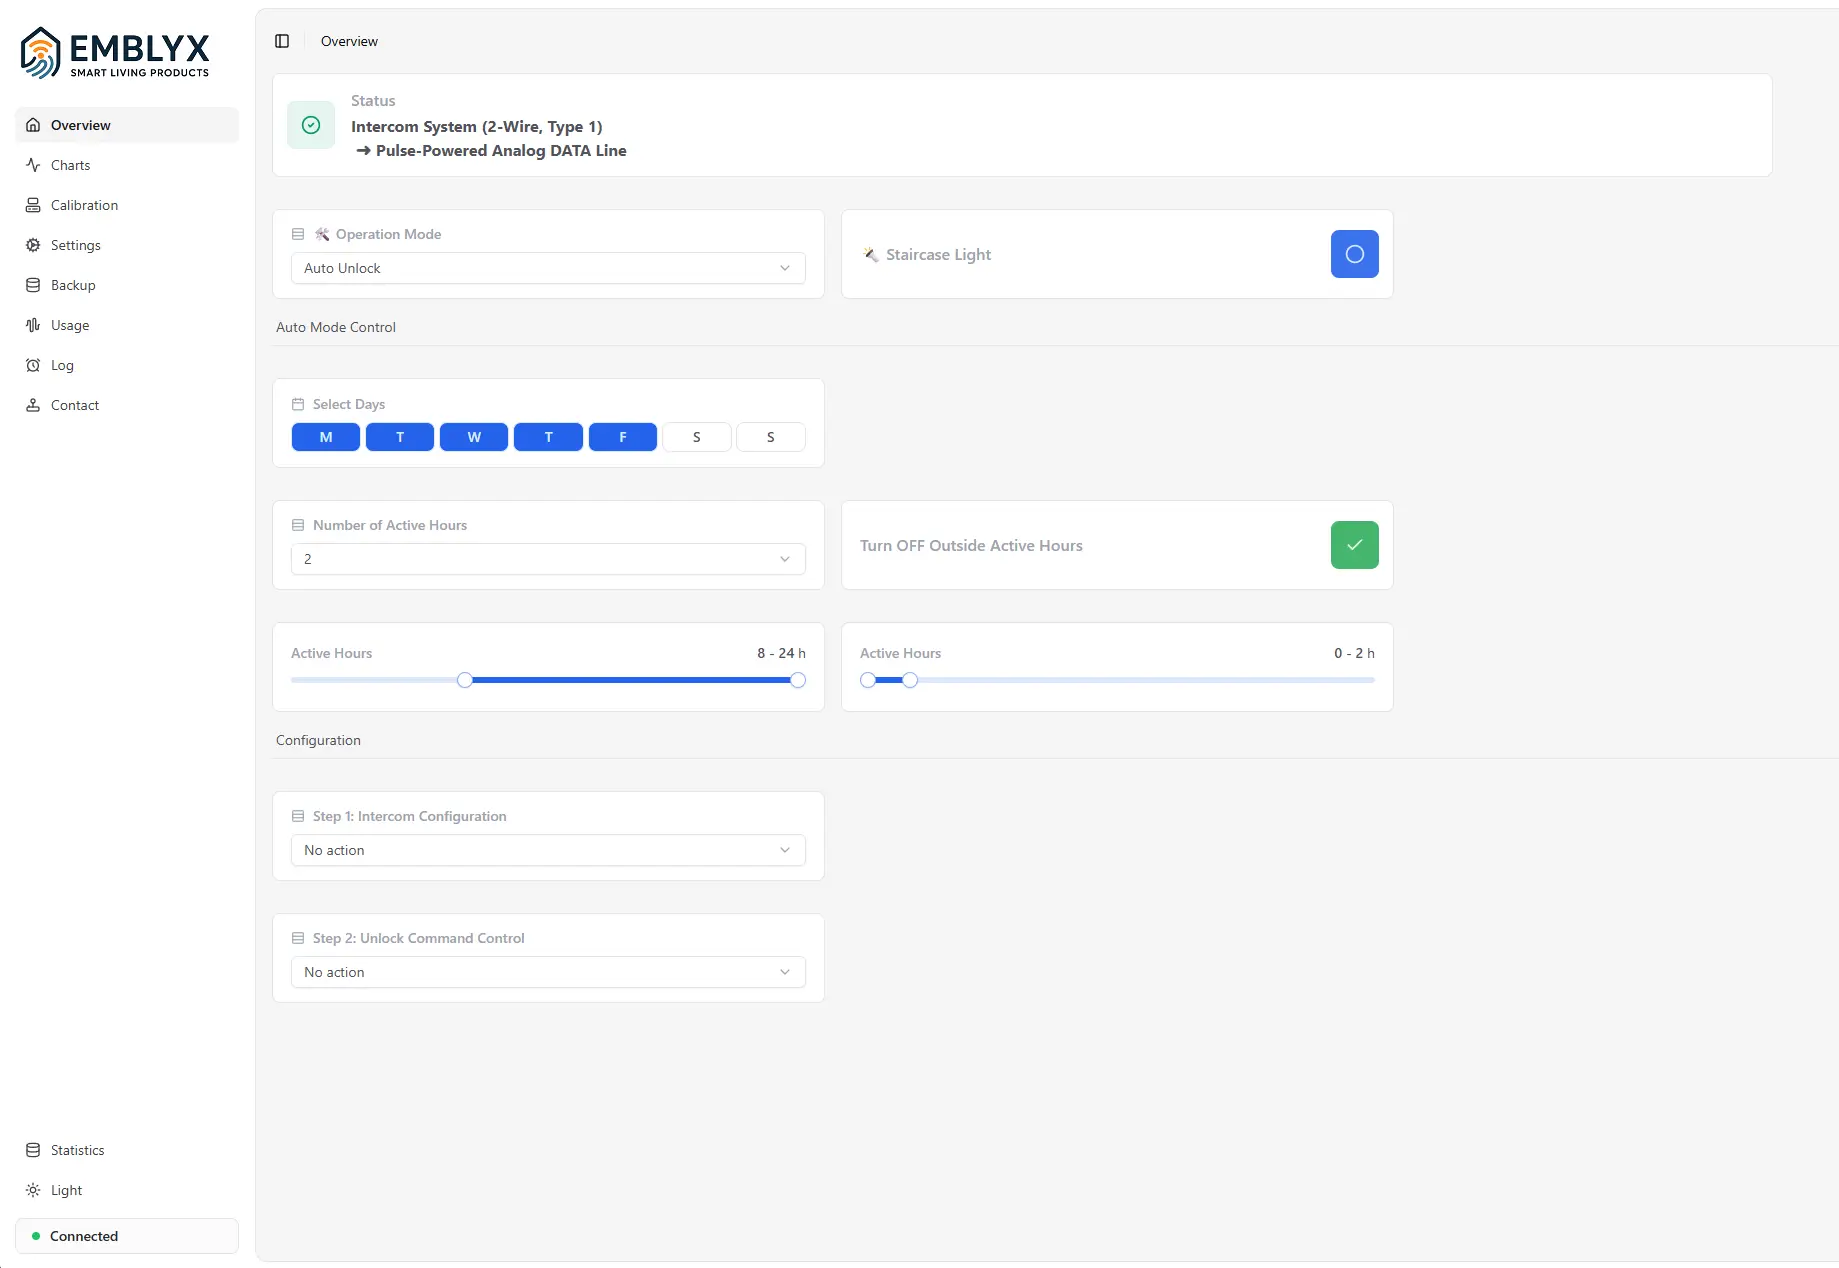This screenshot has height=1268, width=1839.
Task: Expand the Operation Mode dropdown
Action: (548, 268)
